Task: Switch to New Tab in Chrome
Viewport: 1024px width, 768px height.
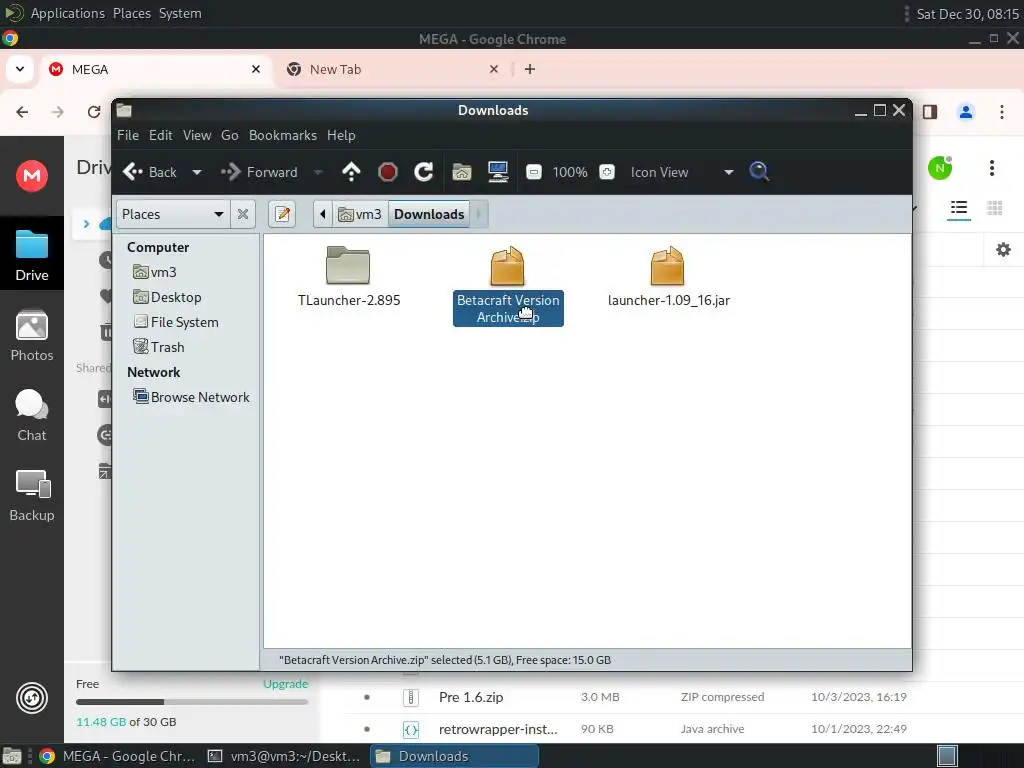Action: point(392,69)
